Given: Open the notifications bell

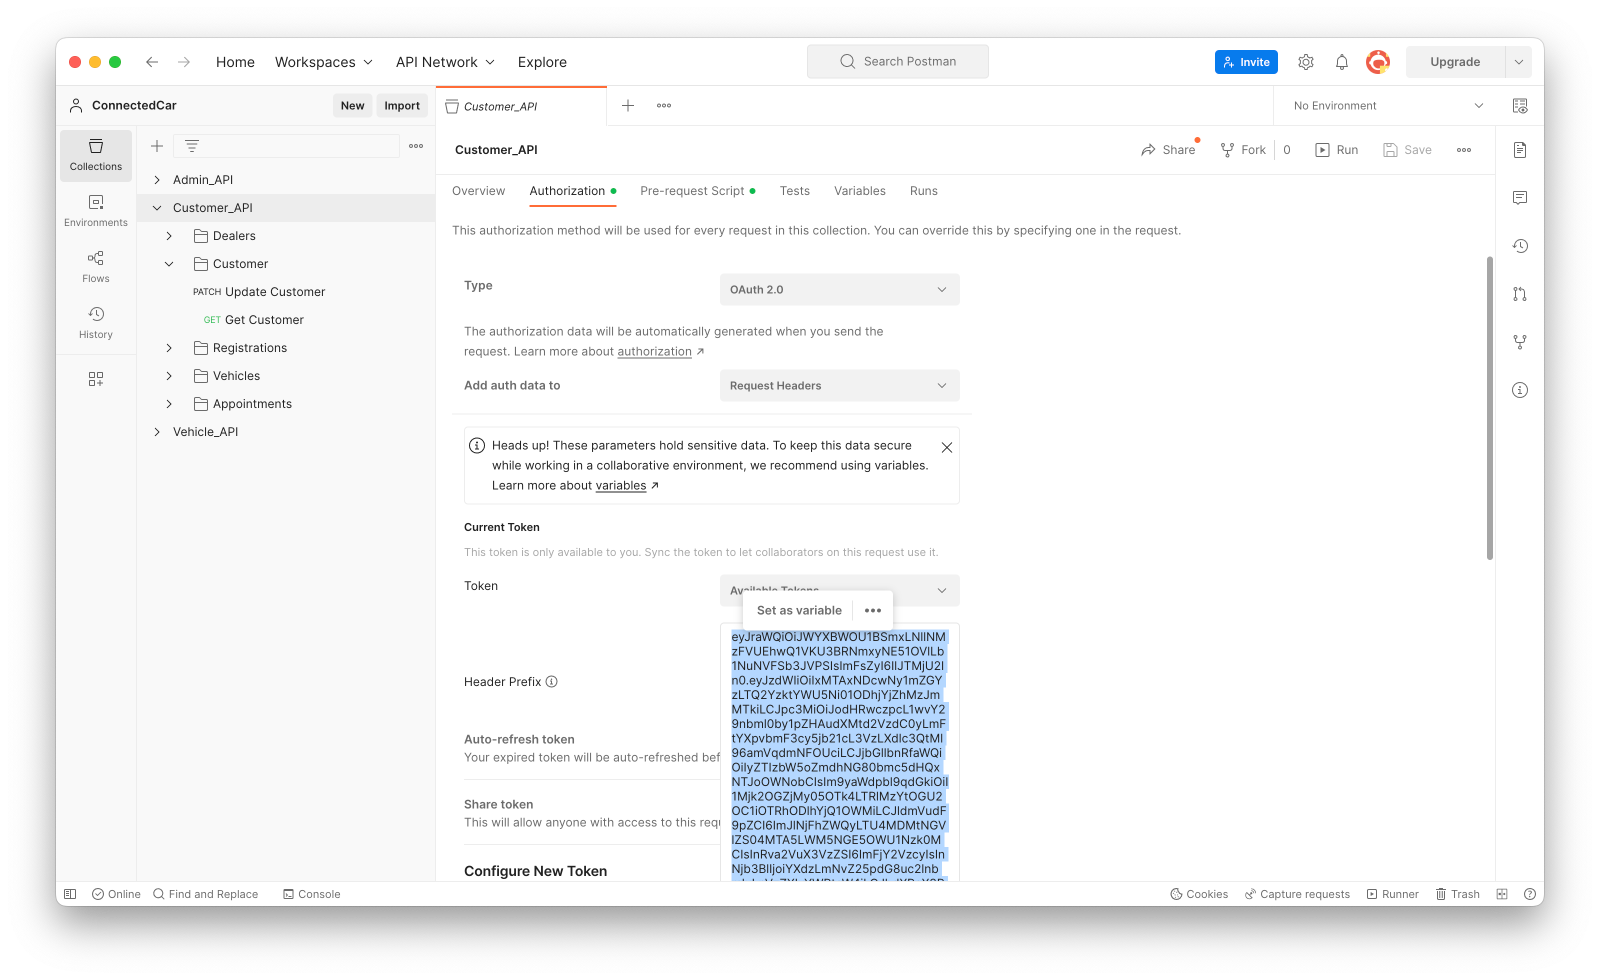Looking at the screenshot, I should [1342, 62].
